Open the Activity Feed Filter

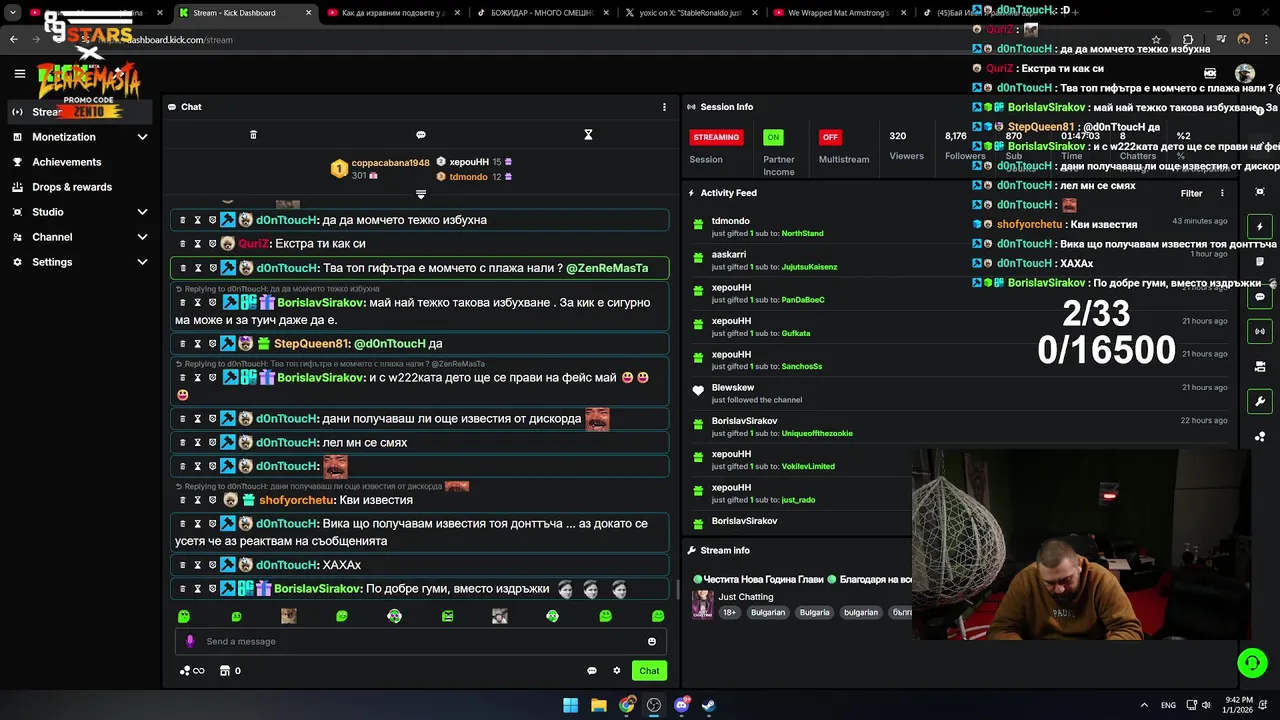[x=1191, y=194]
